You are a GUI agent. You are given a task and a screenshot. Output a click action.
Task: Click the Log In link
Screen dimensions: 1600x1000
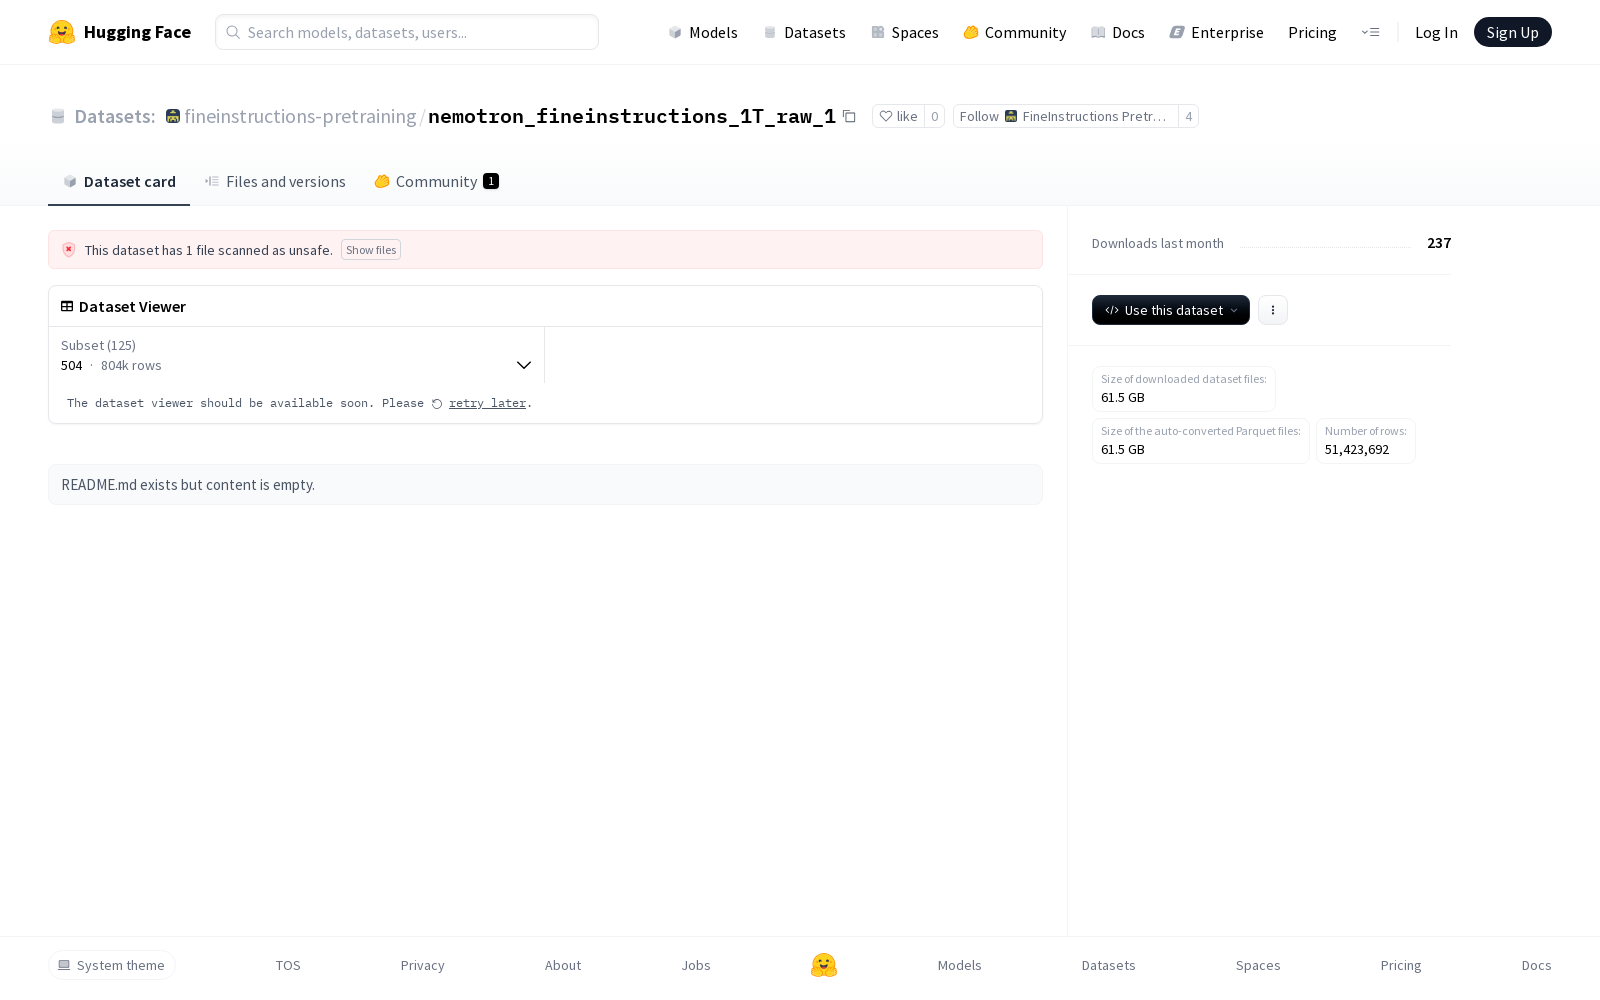(x=1436, y=32)
